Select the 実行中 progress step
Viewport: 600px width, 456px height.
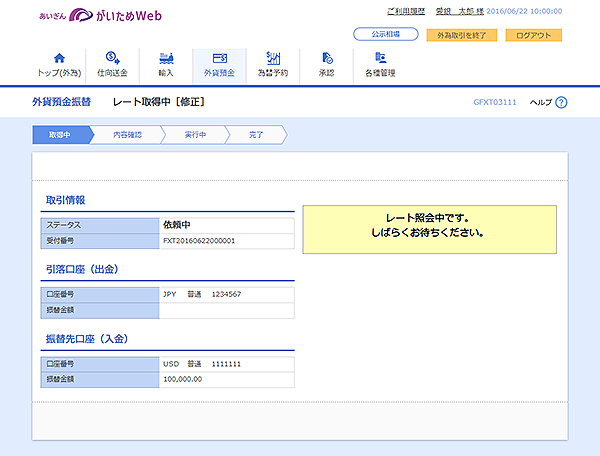[195, 135]
